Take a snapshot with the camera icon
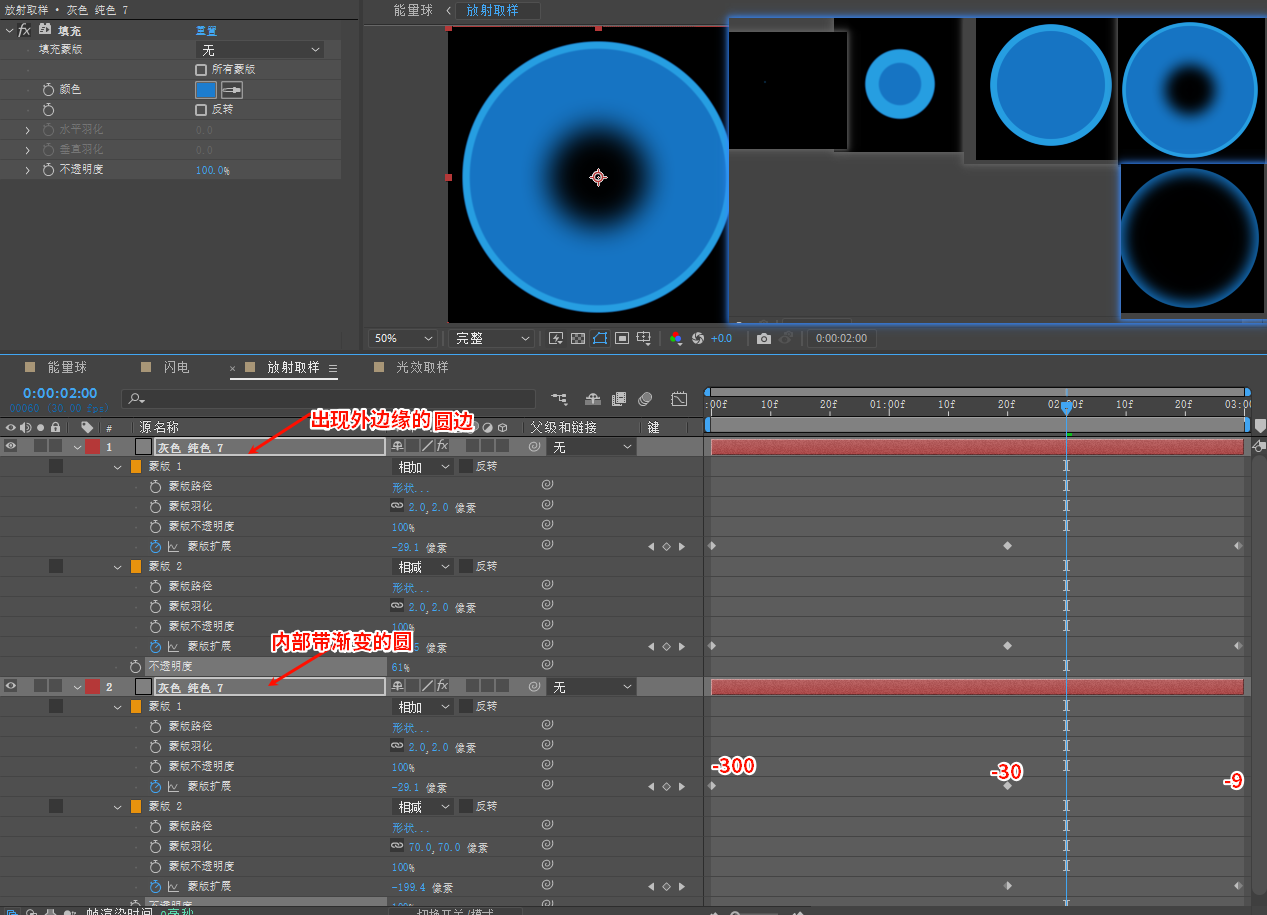1267x915 pixels. tap(764, 338)
